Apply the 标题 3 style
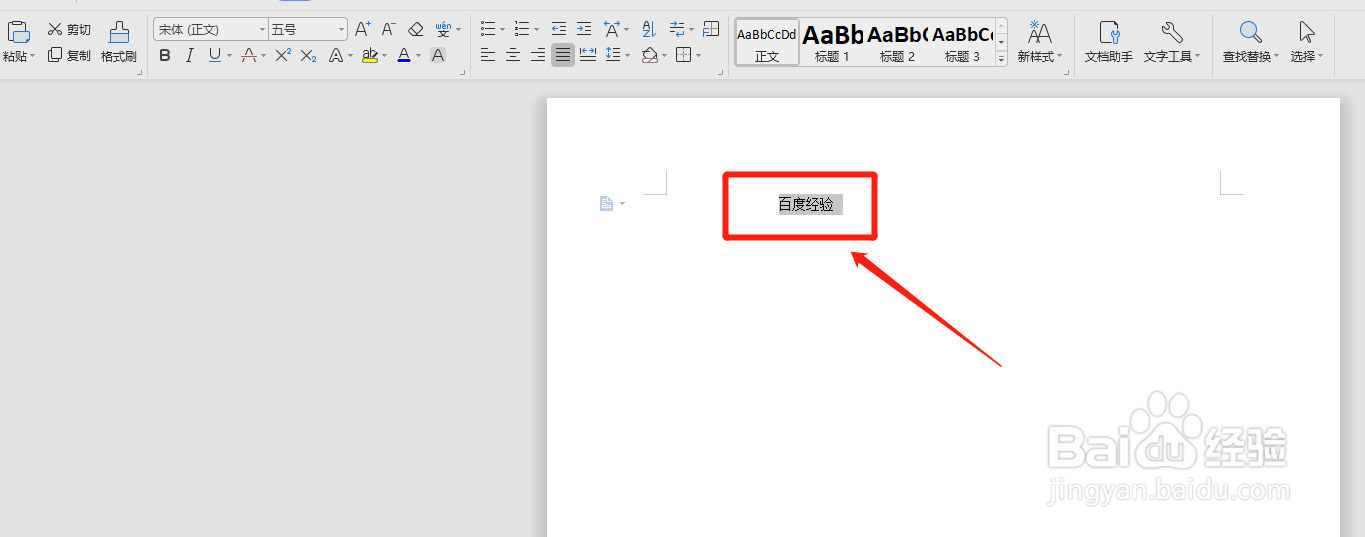This screenshot has height=537, width=1365. [x=962, y=42]
